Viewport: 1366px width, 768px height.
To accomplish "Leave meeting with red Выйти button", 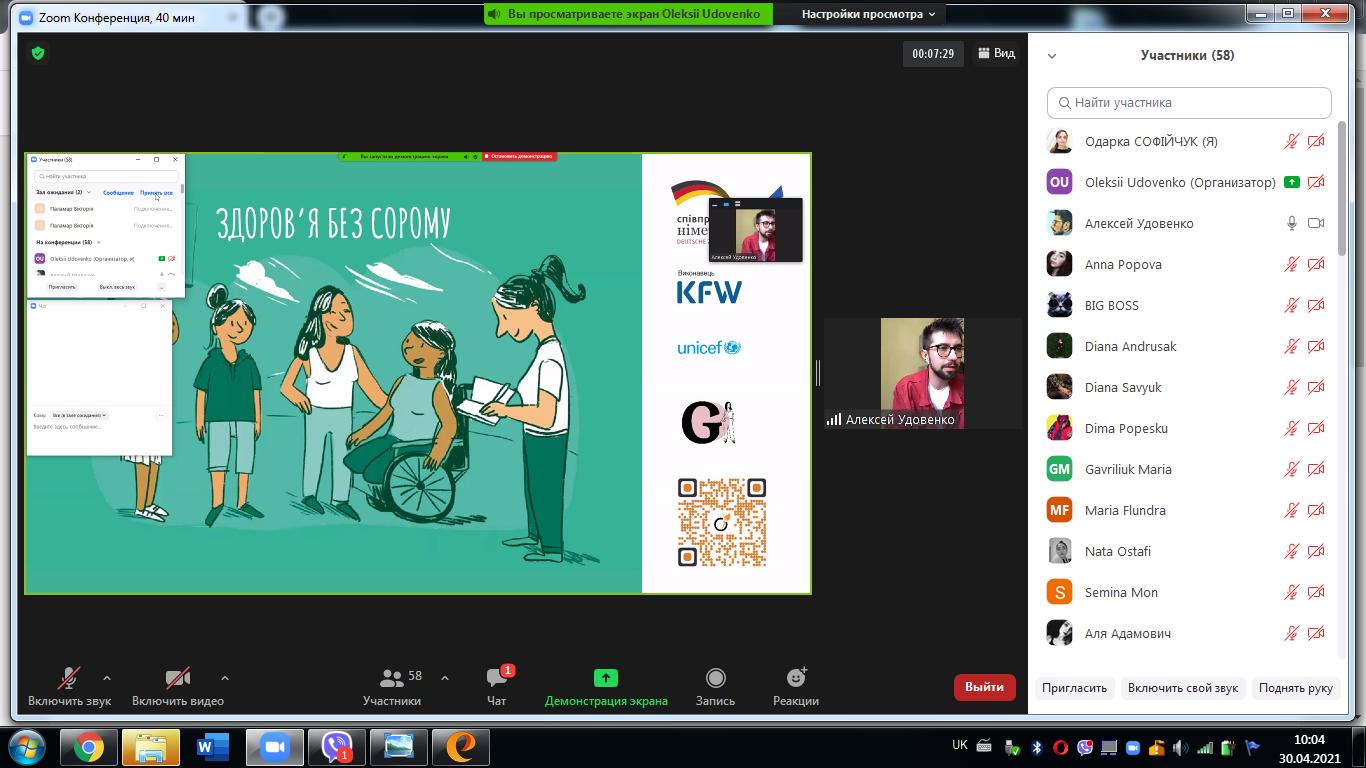I will (985, 687).
